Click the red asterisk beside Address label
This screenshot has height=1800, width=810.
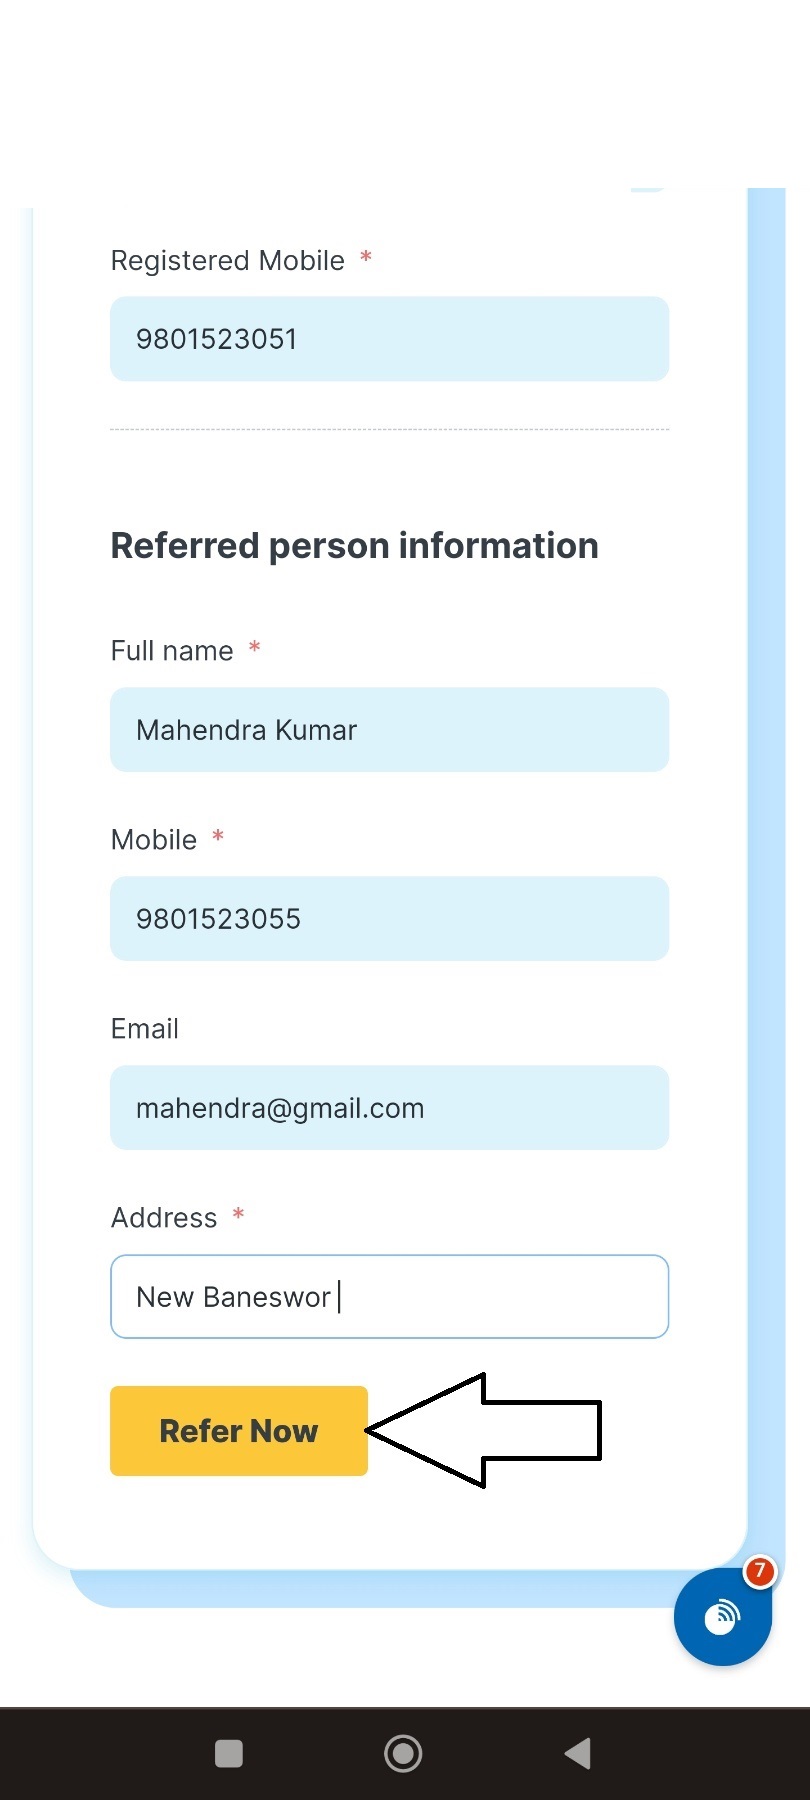238,1215
